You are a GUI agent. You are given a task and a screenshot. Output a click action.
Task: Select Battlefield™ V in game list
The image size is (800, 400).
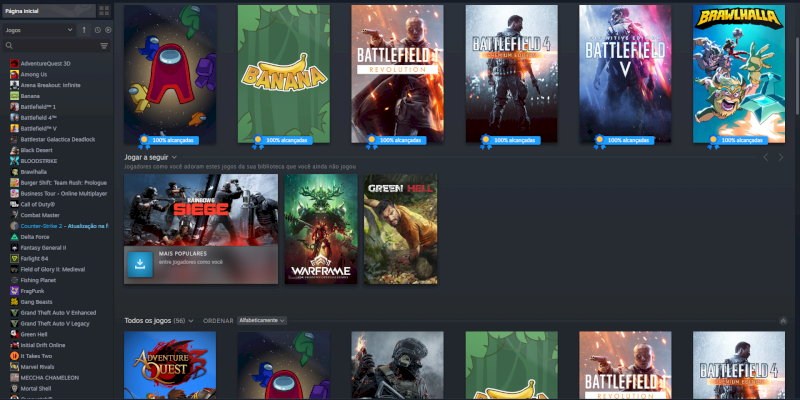(x=39, y=129)
